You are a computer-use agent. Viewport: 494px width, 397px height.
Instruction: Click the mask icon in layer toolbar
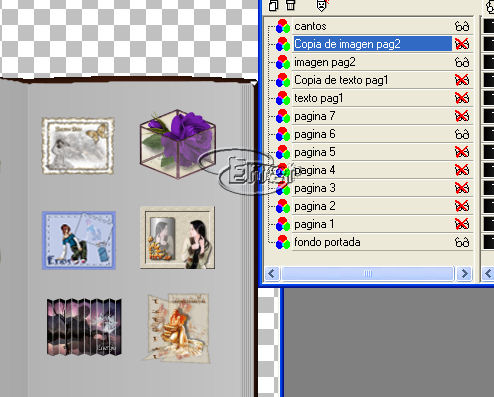(321, 5)
